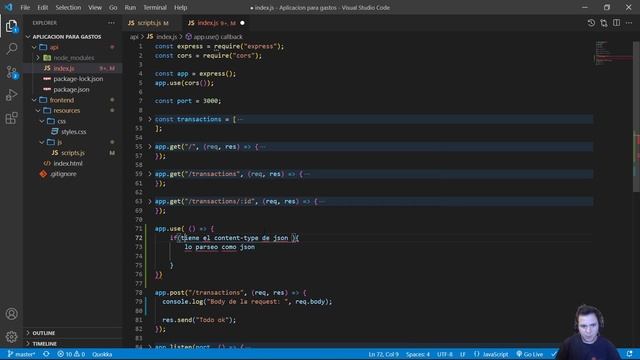Open the Help menu

pyautogui.click(x=180, y=7)
